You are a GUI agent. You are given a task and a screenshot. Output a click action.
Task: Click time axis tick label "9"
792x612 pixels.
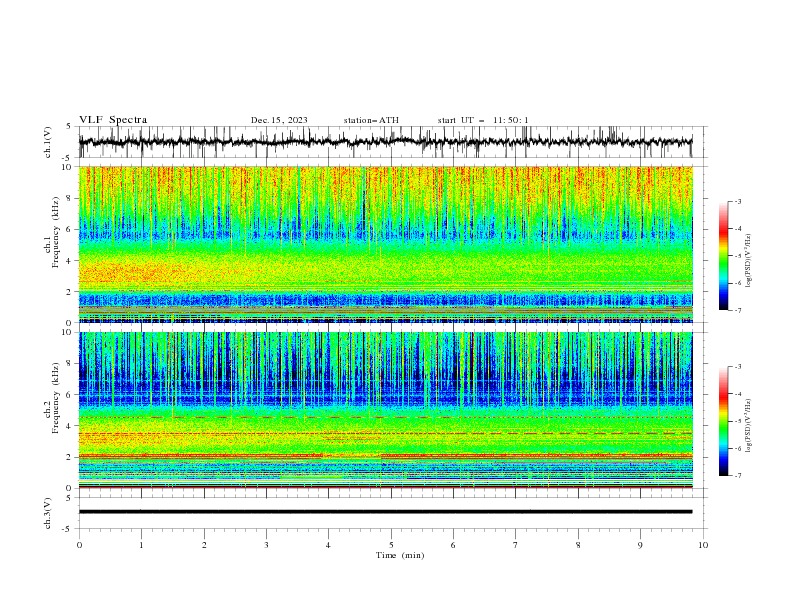coord(640,545)
